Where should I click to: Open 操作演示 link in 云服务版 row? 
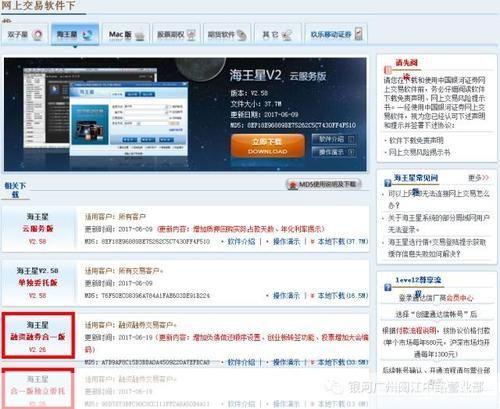[286, 241]
